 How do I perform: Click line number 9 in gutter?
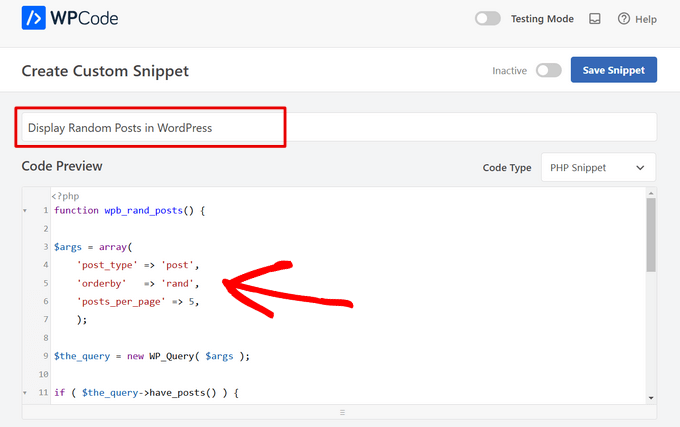[46, 356]
